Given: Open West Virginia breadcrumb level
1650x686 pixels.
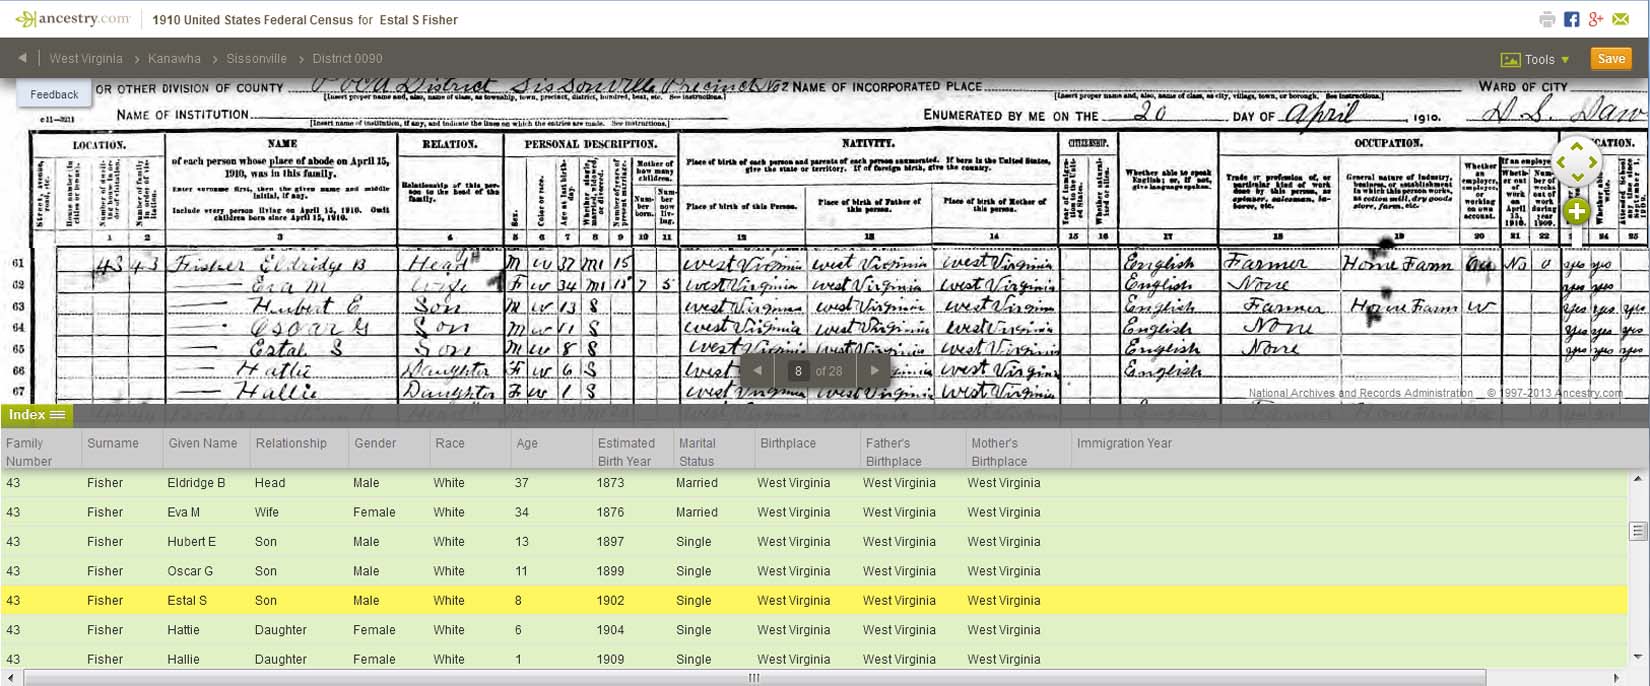Looking at the screenshot, I should point(86,59).
